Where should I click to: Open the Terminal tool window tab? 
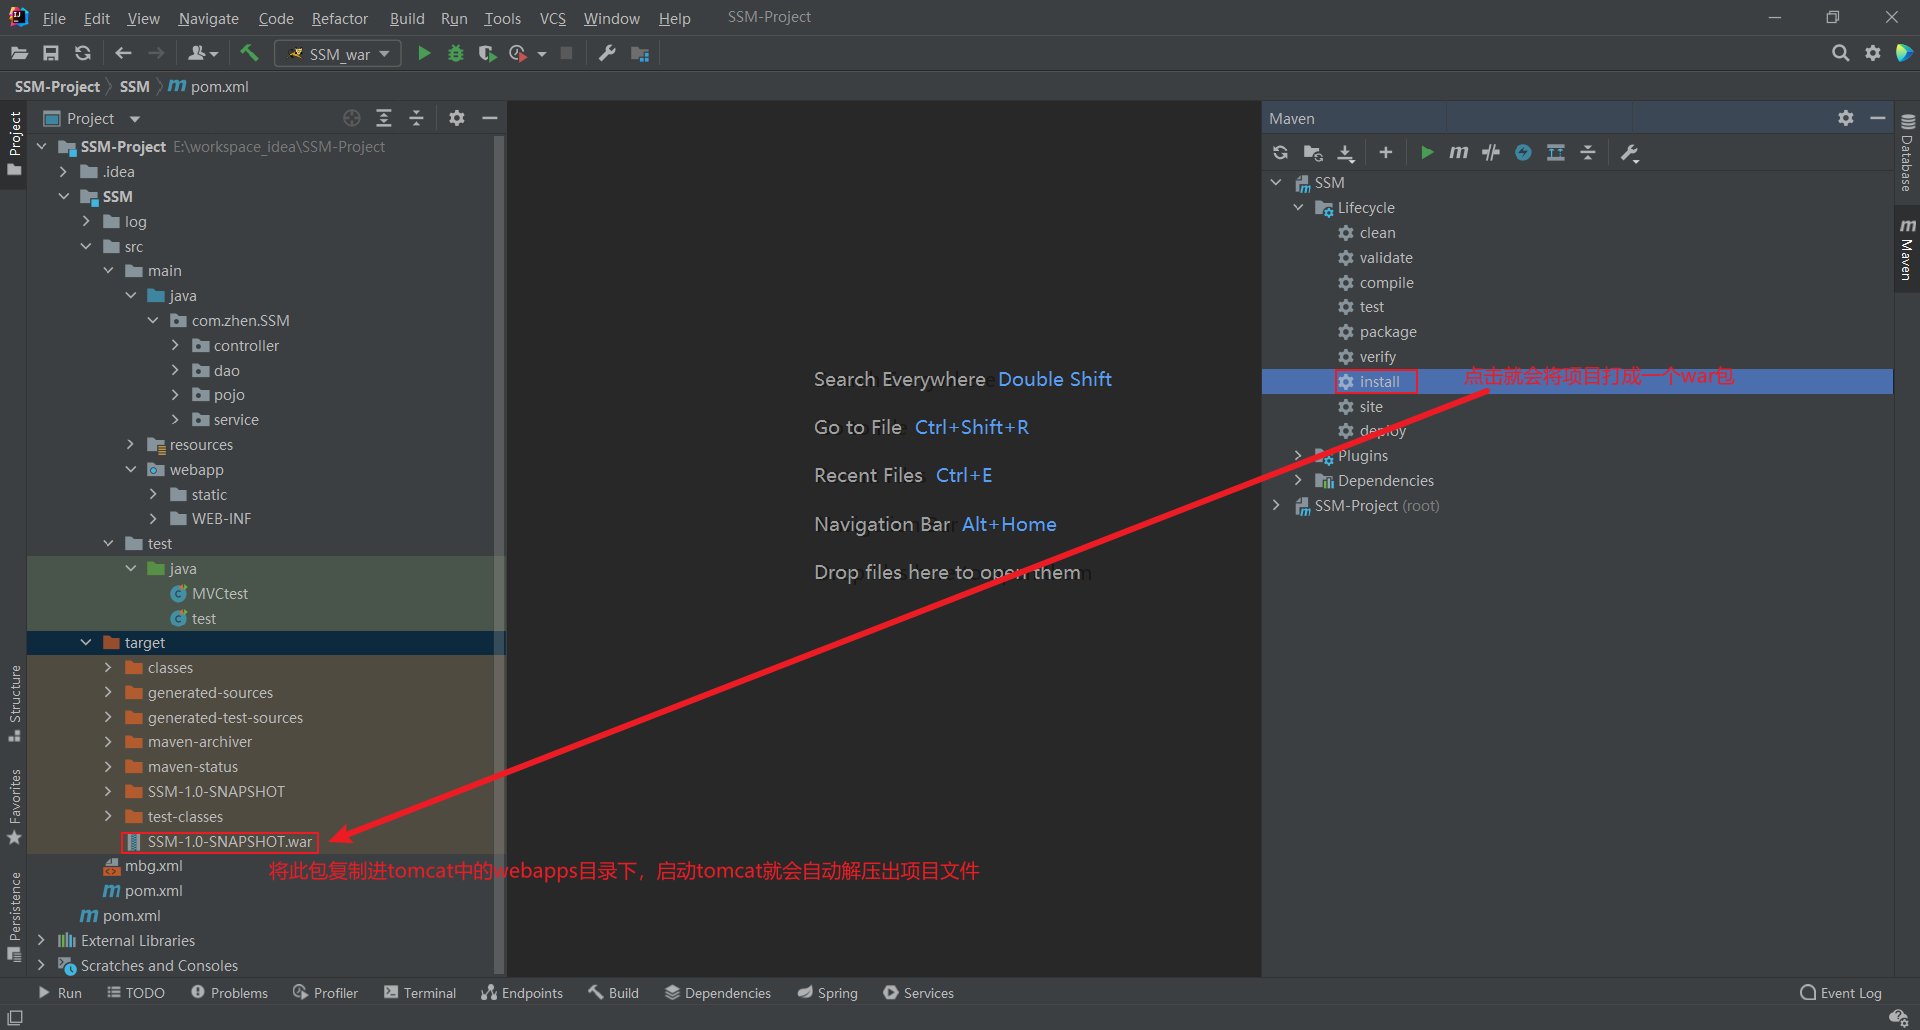click(x=420, y=993)
